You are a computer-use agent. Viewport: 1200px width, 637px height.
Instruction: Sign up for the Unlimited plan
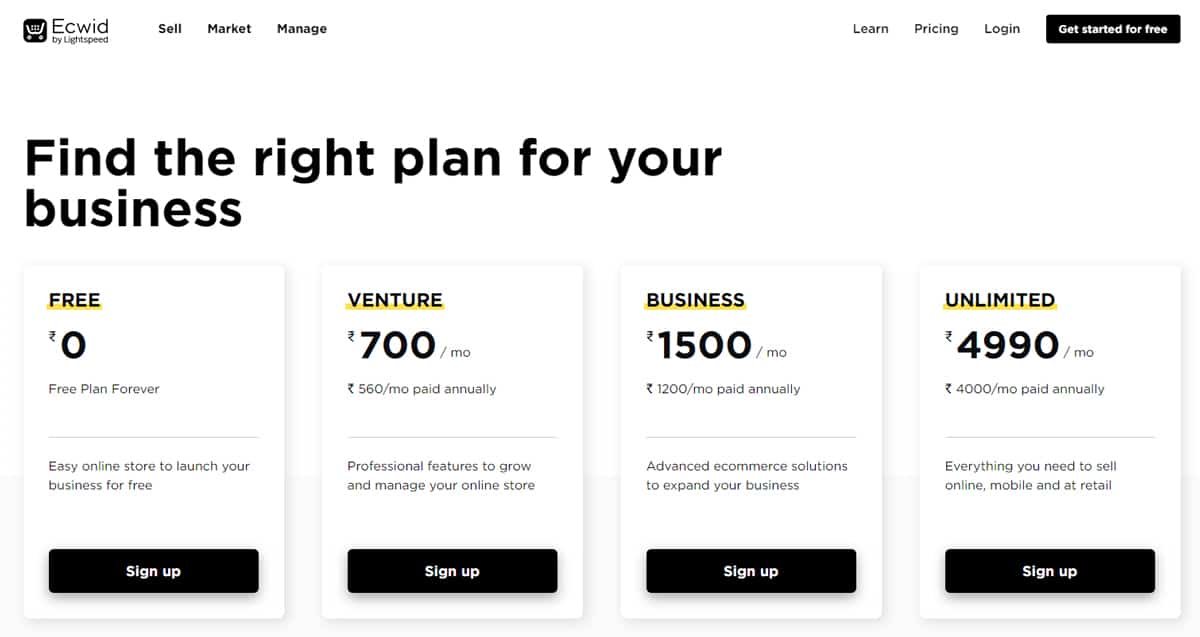click(x=1049, y=571)
